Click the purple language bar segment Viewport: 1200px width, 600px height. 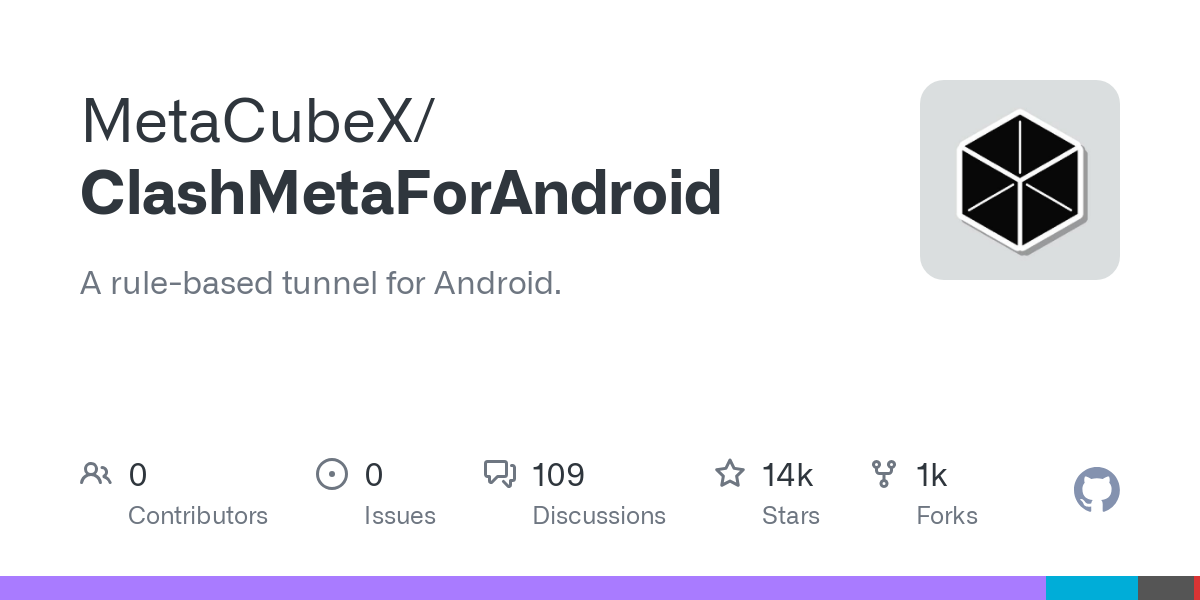pos(520,588)
